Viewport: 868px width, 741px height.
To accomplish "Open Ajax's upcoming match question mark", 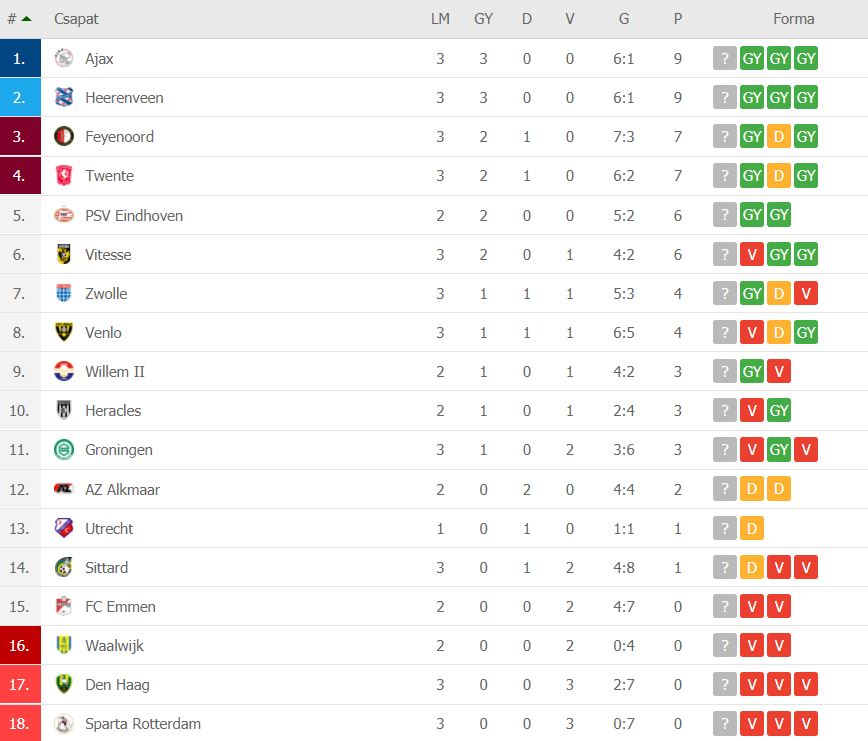I will tap(725, 58).
